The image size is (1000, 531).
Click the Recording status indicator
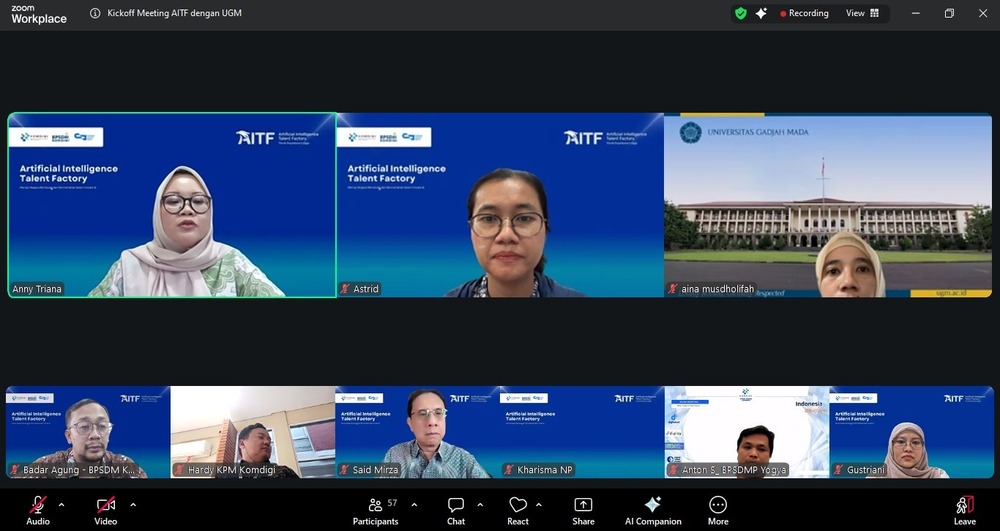(x=805, y=13)
